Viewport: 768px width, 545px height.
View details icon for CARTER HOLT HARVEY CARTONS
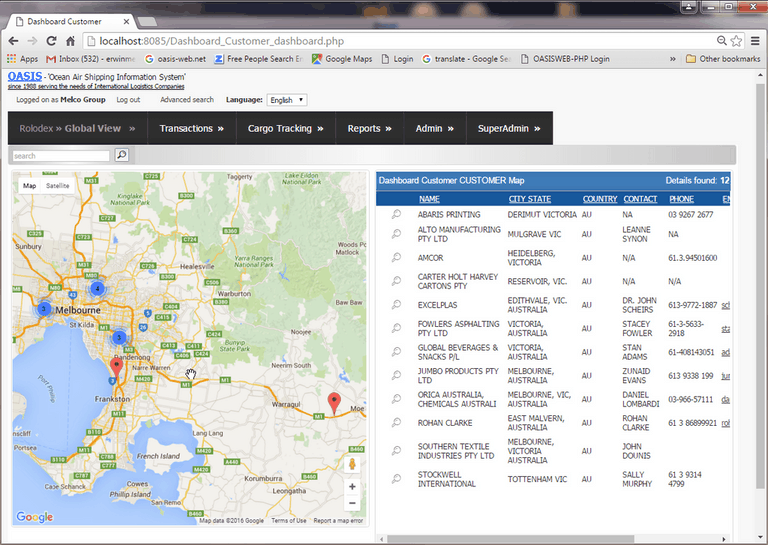[396, 281]
